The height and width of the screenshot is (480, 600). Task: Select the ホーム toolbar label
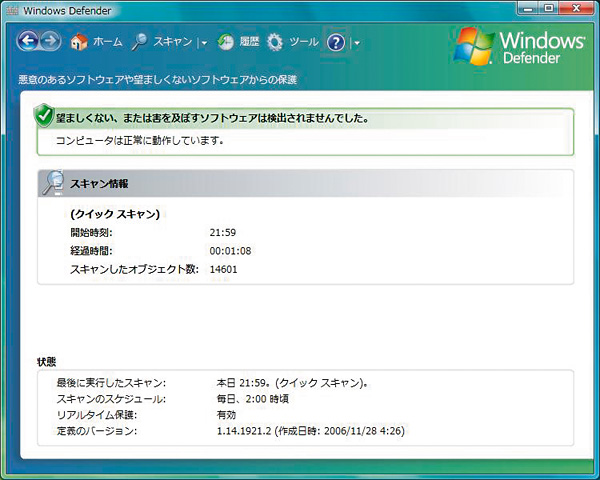click(x=107, y=42)
